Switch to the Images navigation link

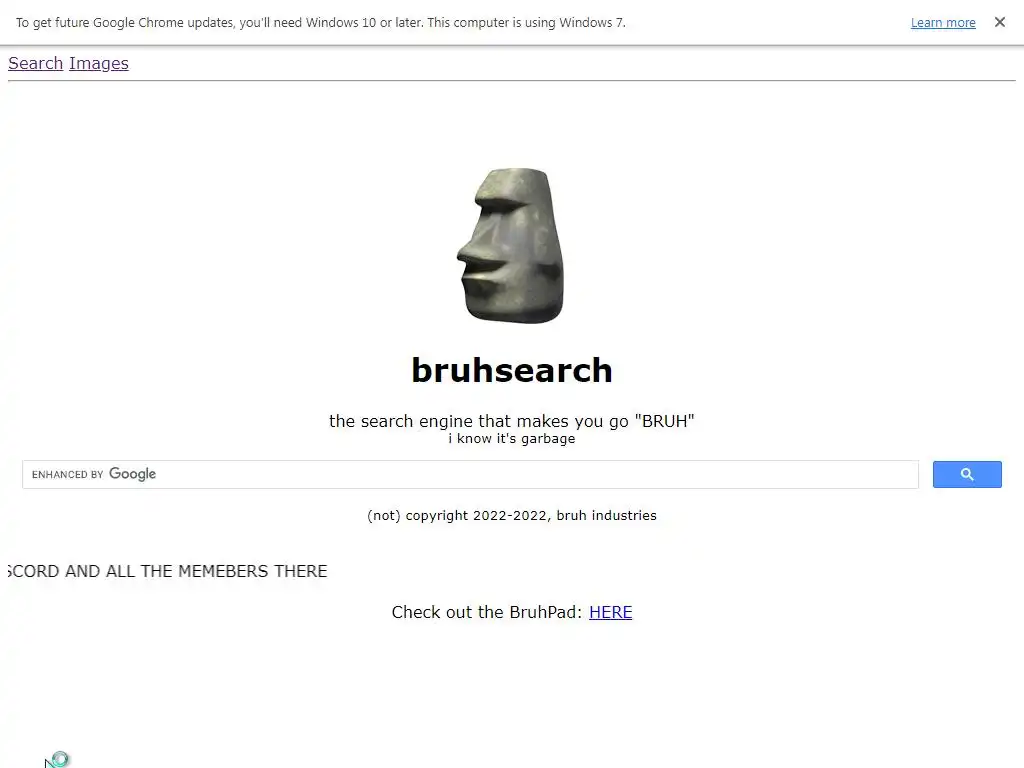[x=99, y=63]
